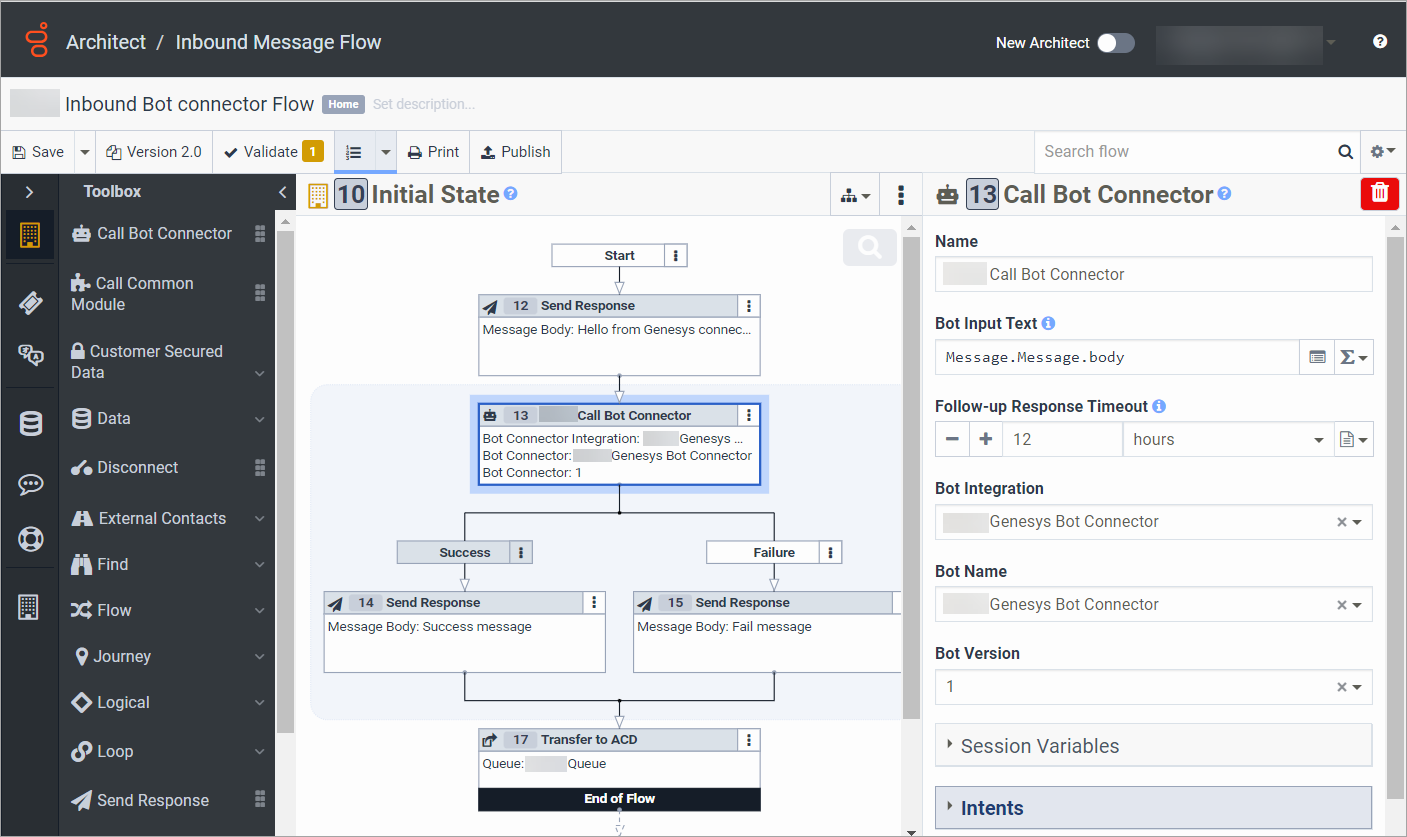1407x837 pixels.
Task: Open the flow hierarchy layout dropdown
Action: tap(855, 195)
